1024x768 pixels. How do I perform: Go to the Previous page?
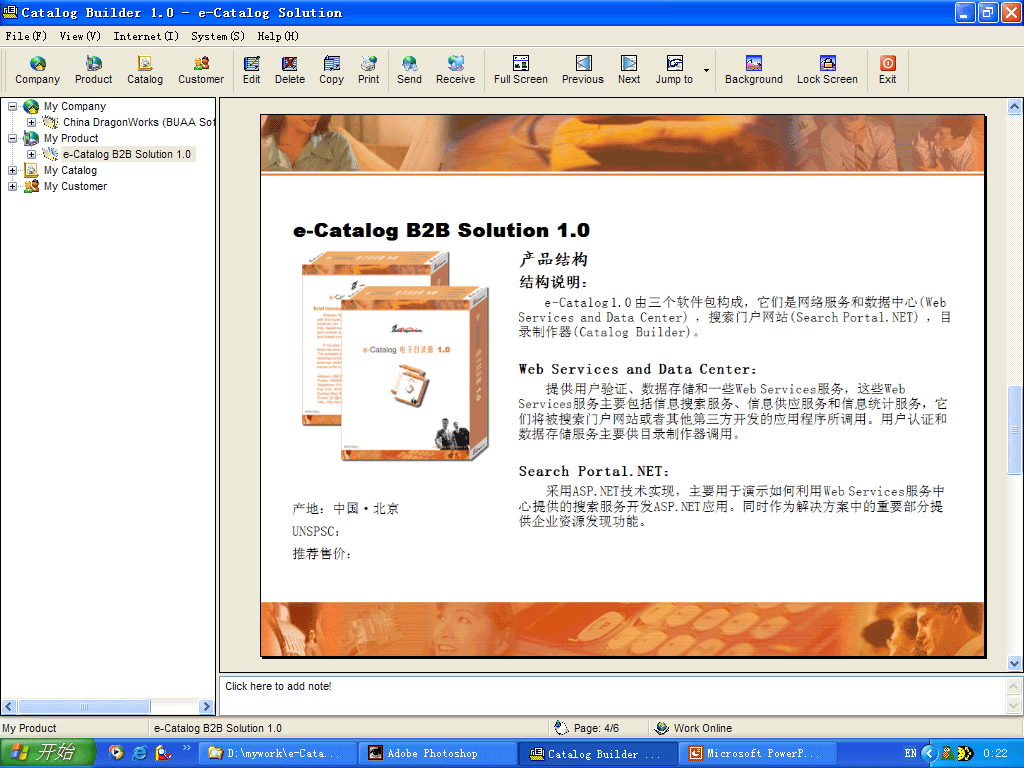click(x=583, y=70)
